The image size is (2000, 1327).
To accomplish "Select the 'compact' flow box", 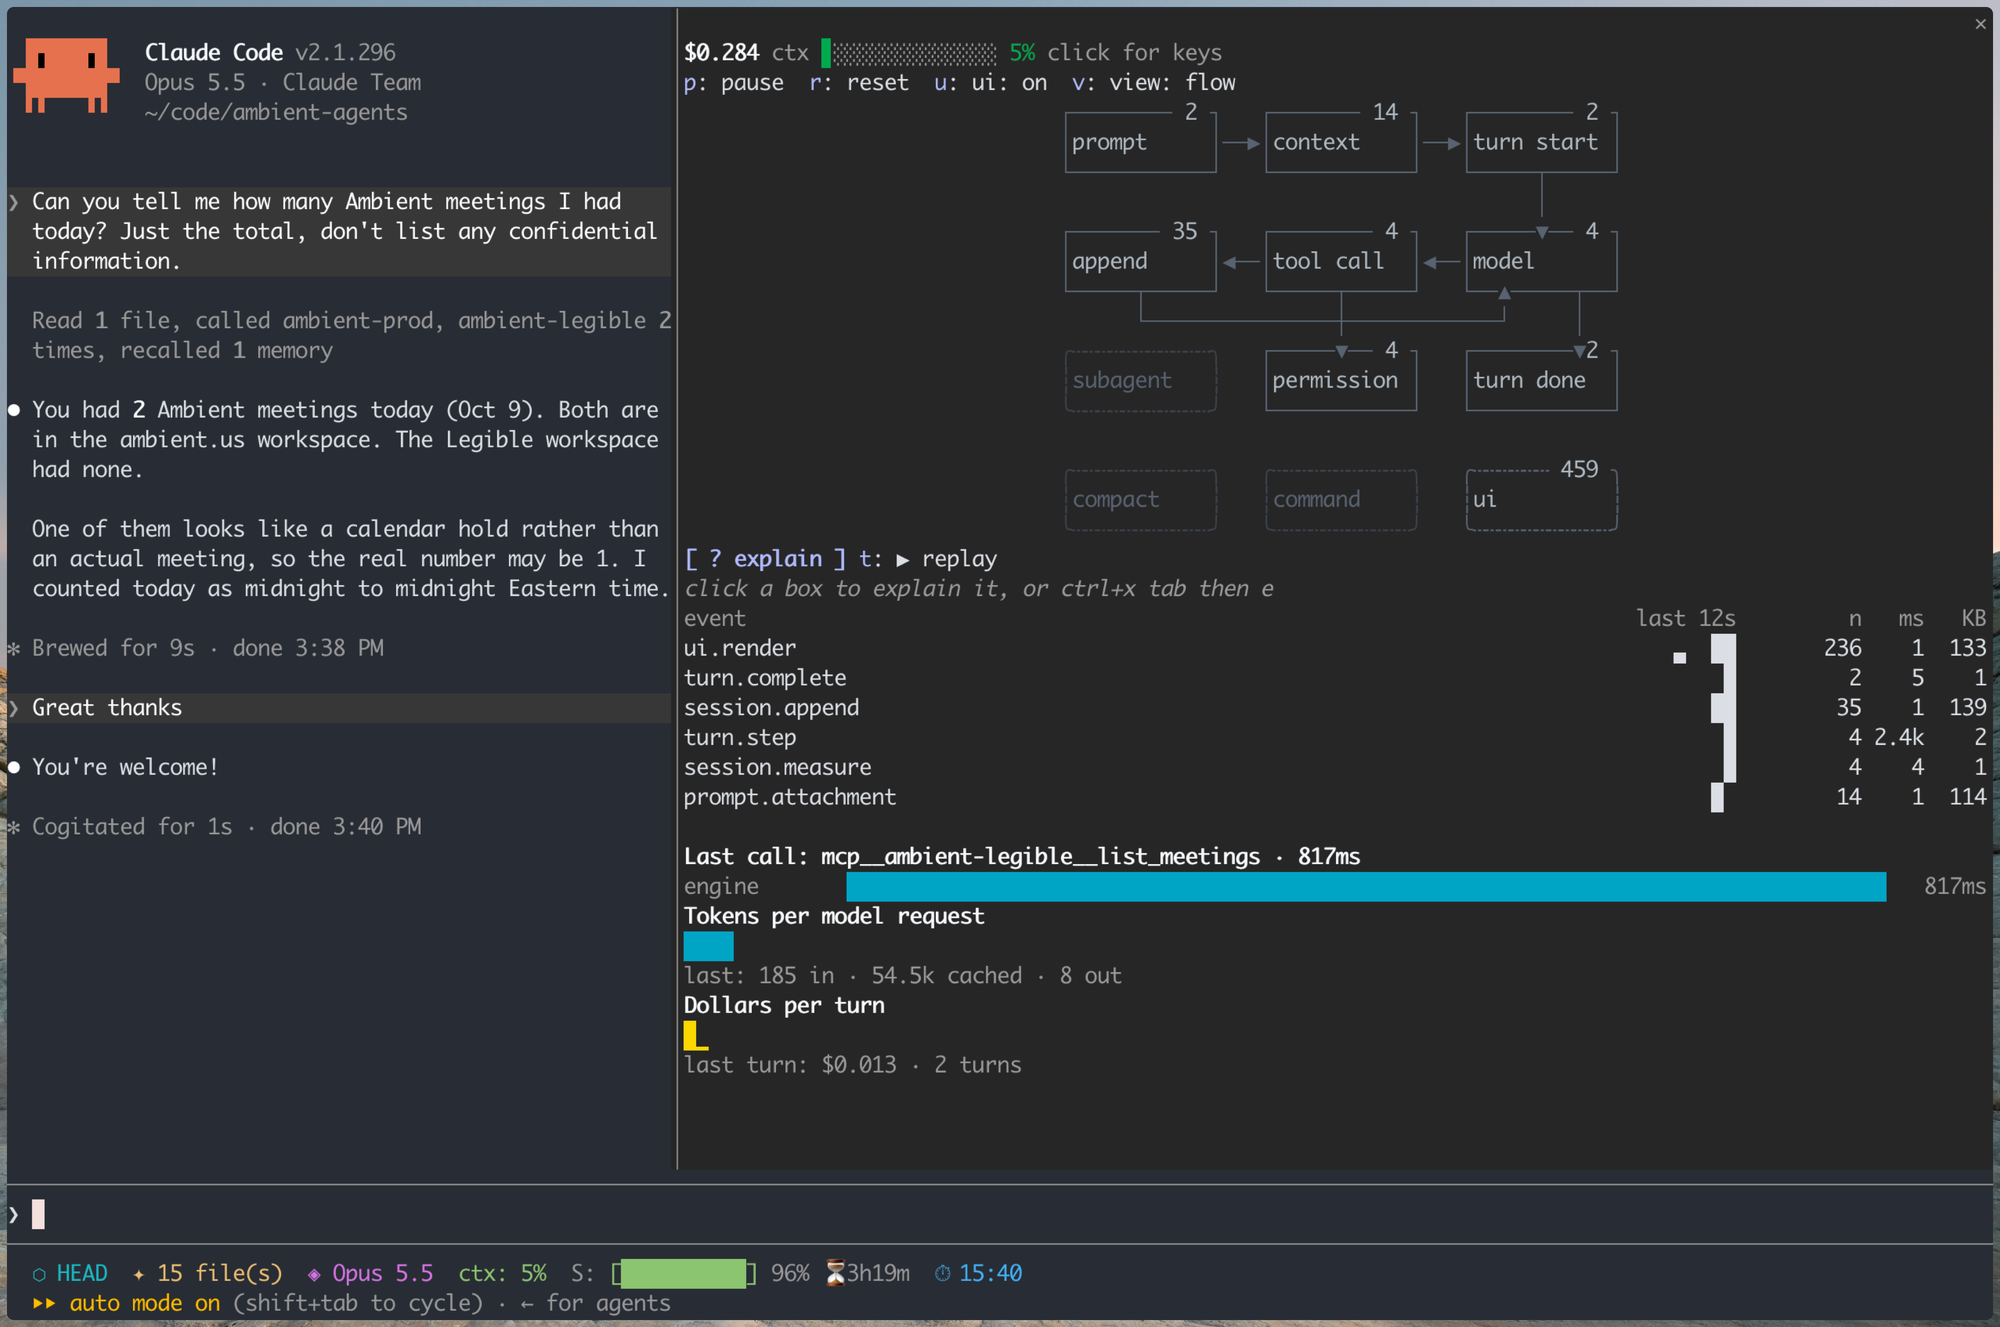I will (1140, 500).
